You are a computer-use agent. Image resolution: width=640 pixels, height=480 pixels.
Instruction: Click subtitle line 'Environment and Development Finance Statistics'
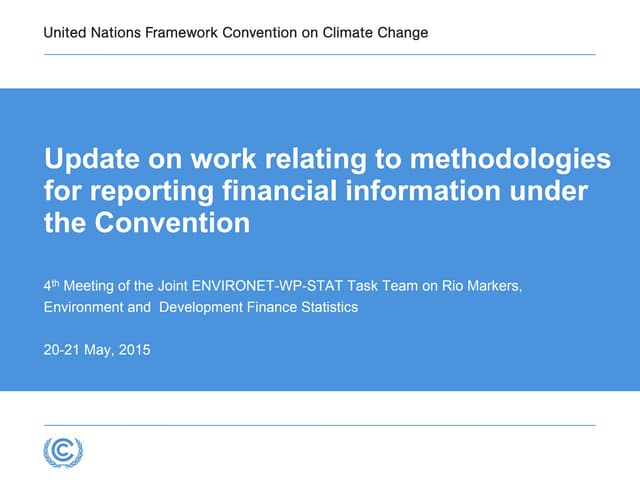pos(201,307)
